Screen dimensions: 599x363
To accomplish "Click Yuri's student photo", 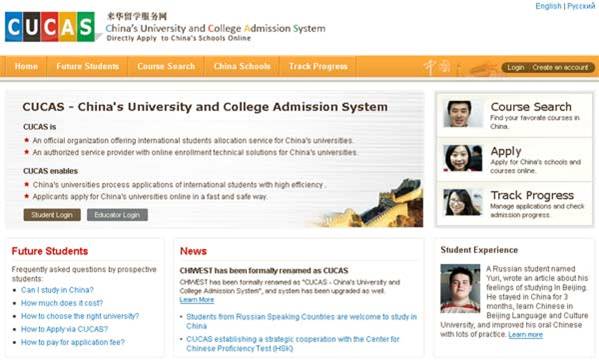I will tap(460, 288).
